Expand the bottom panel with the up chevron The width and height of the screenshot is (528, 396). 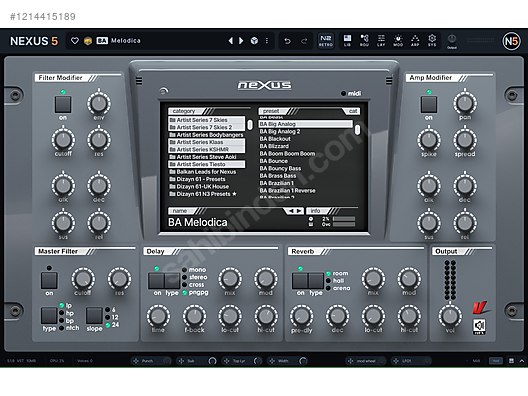click(x=522, y=361)
